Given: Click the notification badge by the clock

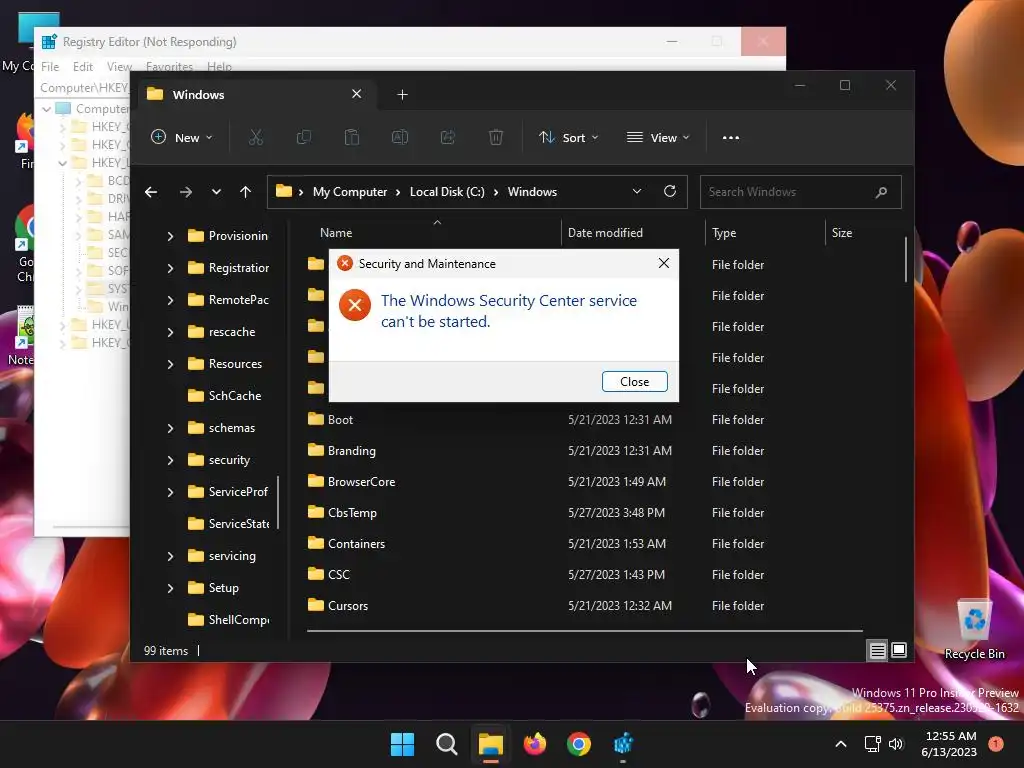Looking at the screenshot, I should (996, 743).
